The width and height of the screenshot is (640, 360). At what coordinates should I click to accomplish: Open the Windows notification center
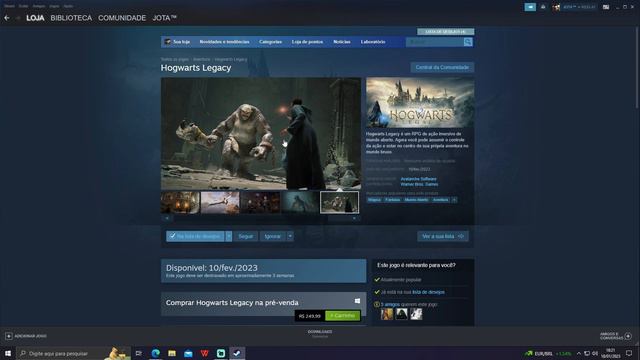click(x=629, y=353)
